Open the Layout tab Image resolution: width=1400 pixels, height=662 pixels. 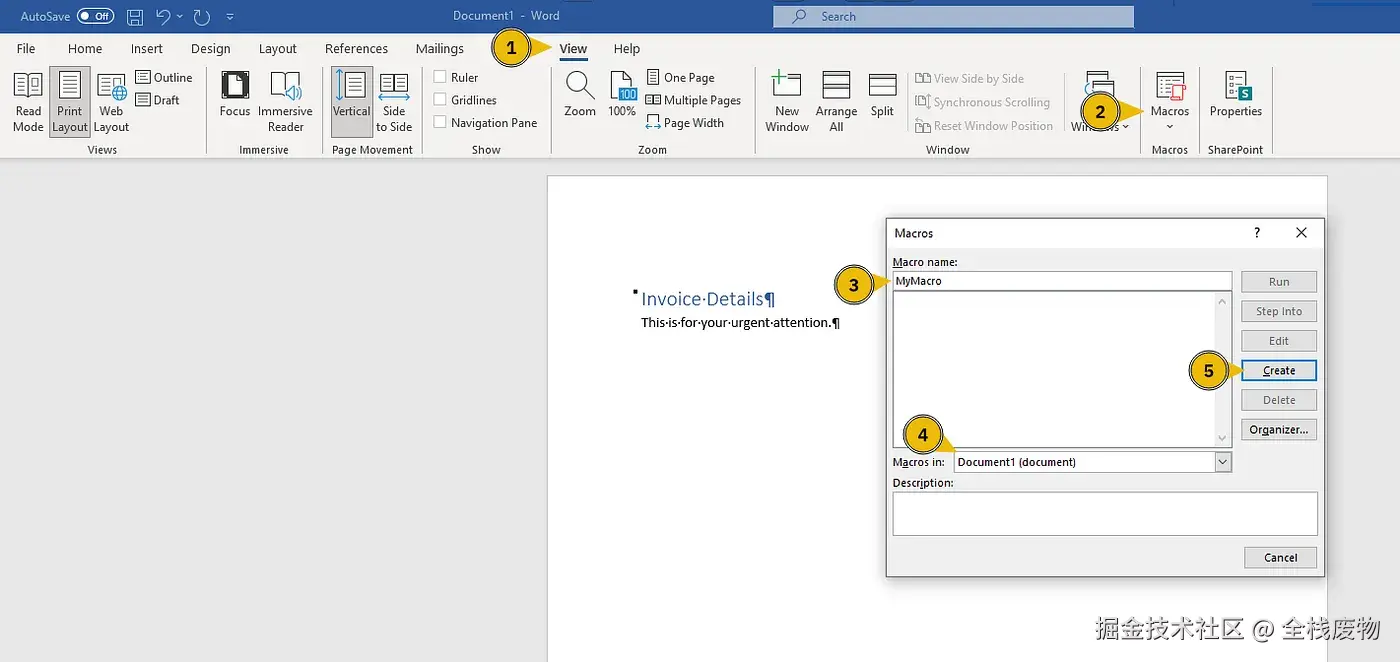point(278,49)
